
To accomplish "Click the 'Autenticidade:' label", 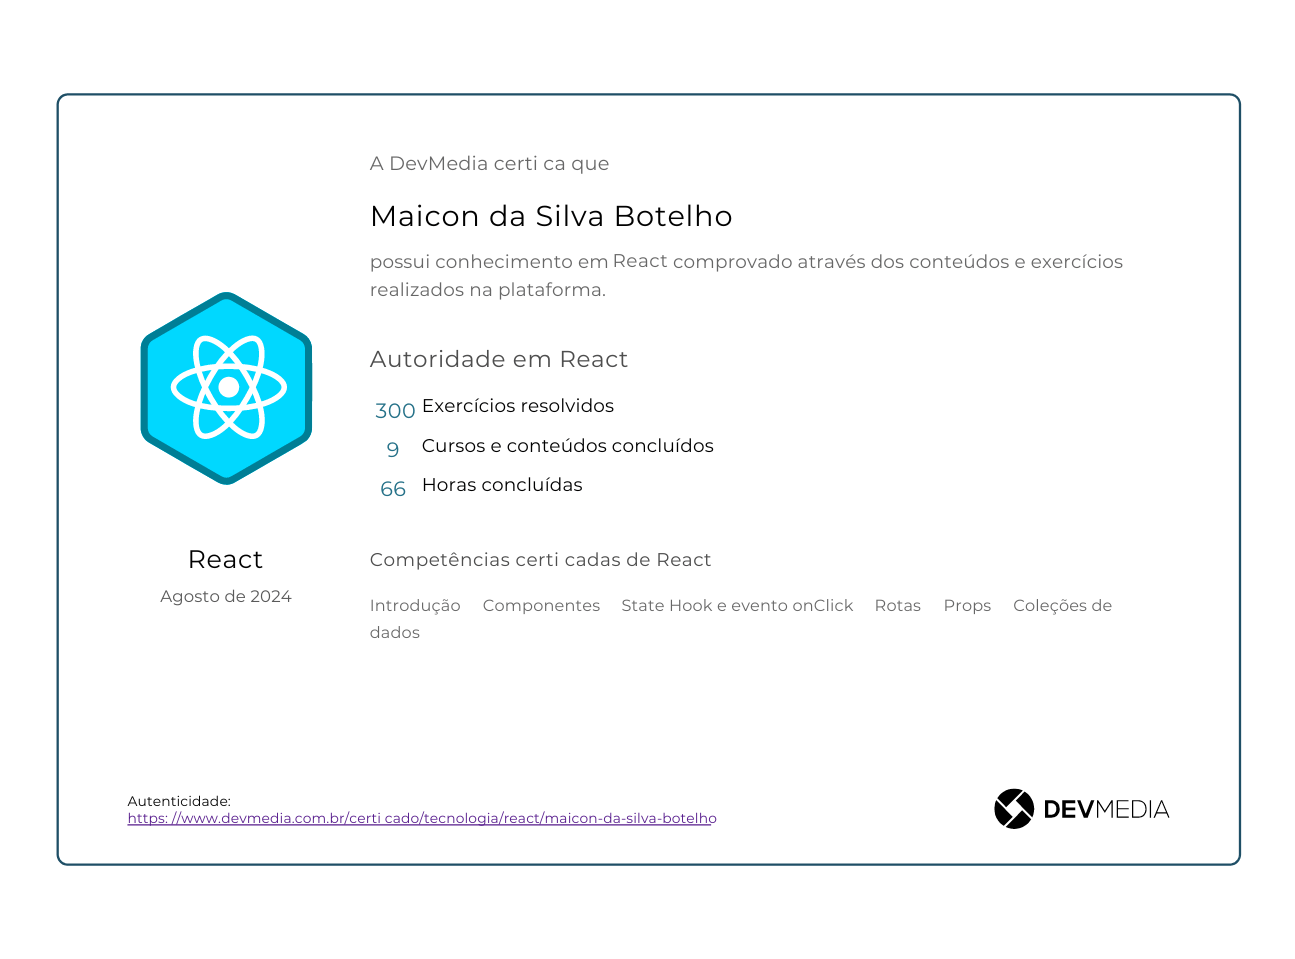I will [179, 801].
